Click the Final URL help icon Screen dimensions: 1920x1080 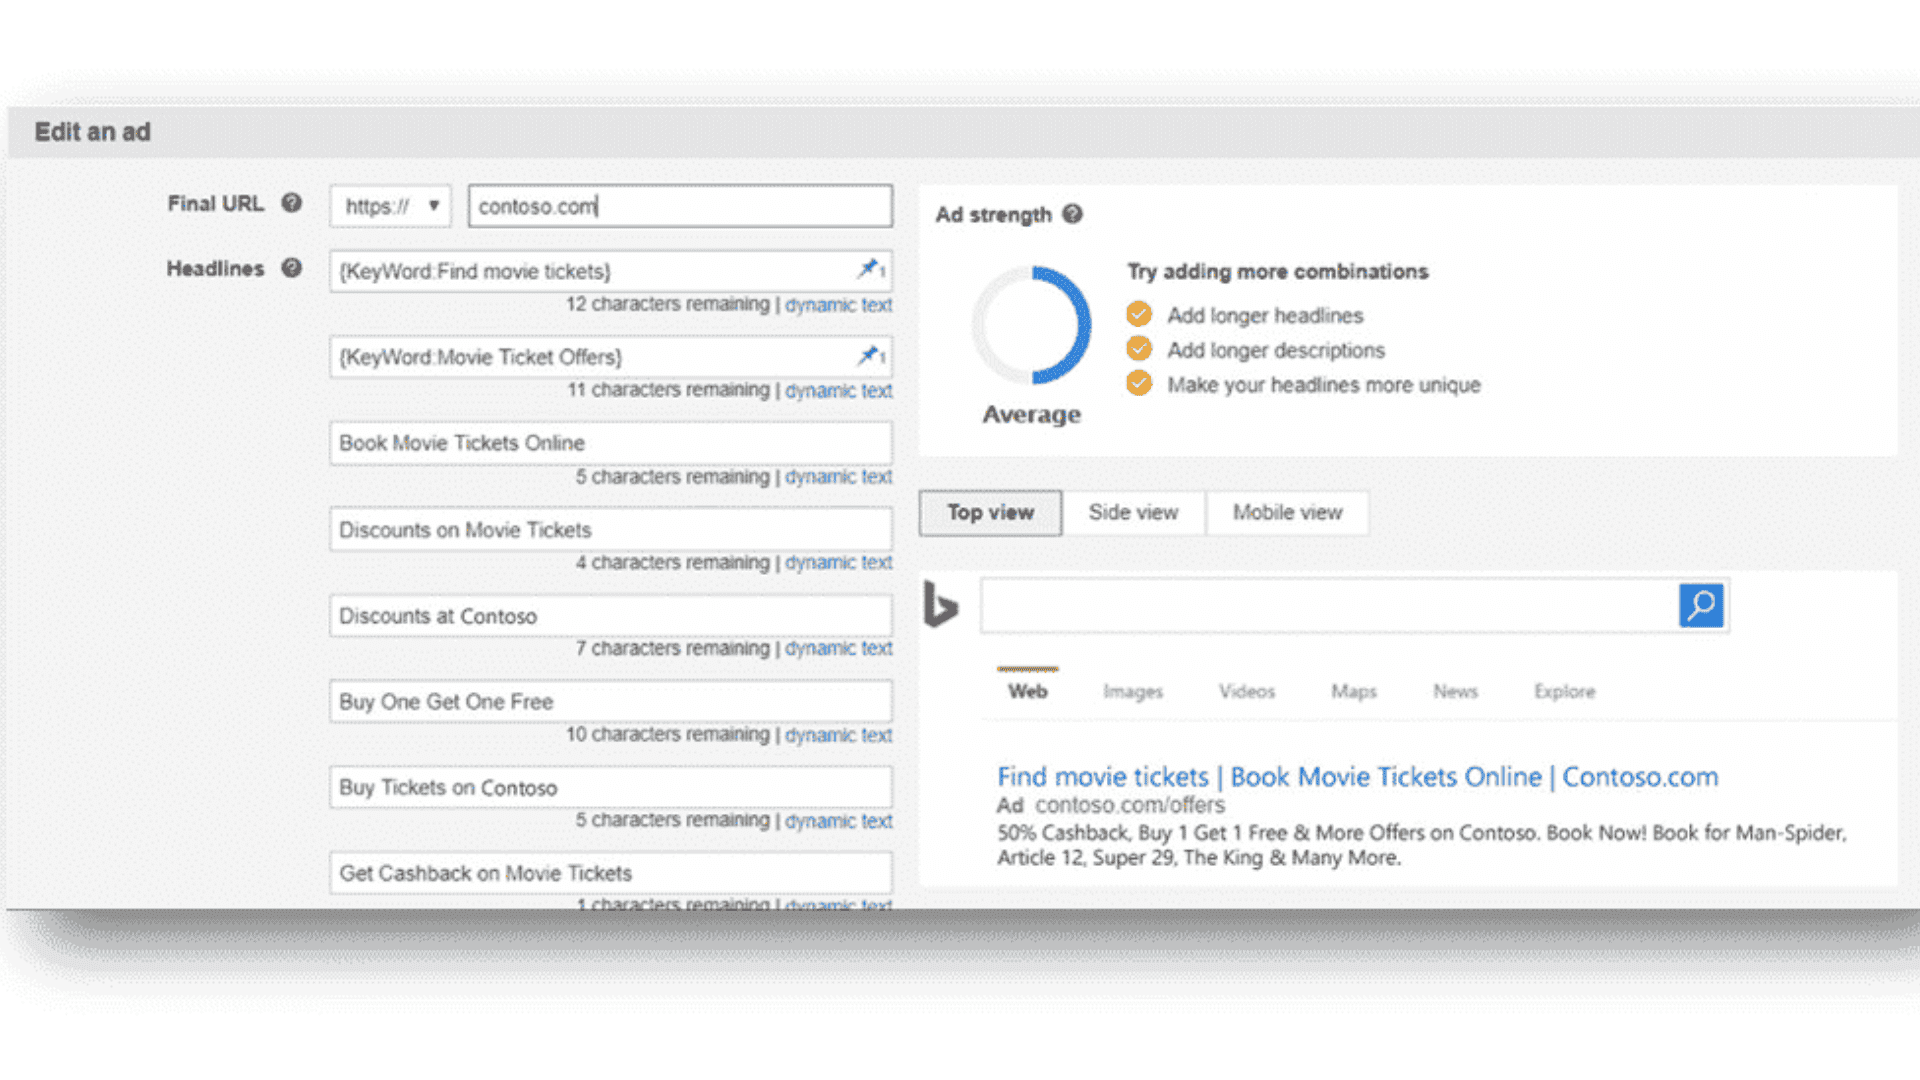pyautogui.click(x=291, y=203)
